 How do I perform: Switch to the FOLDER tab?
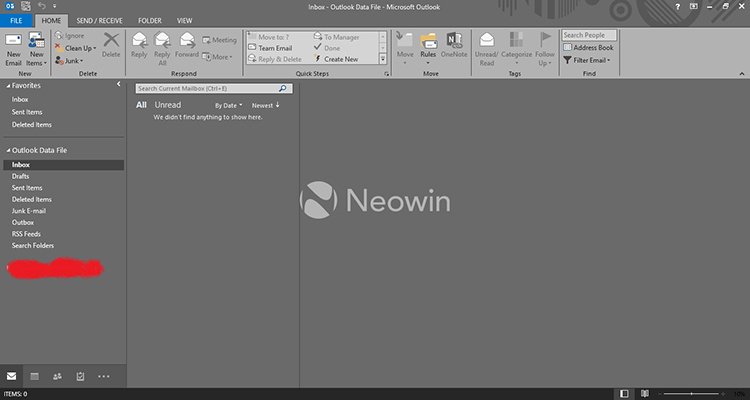click(x=150, y=21)
